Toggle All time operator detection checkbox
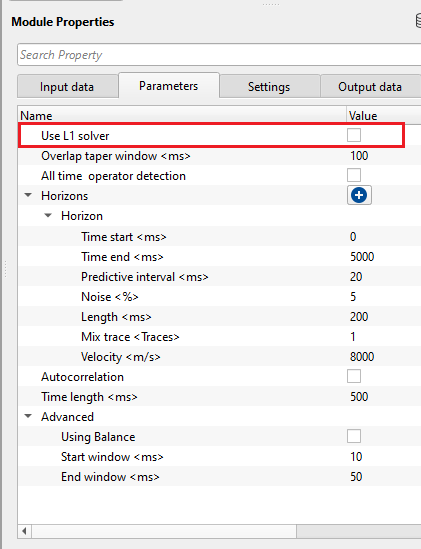The height and width of the screenshot is (549, 421). coord(354,175)
